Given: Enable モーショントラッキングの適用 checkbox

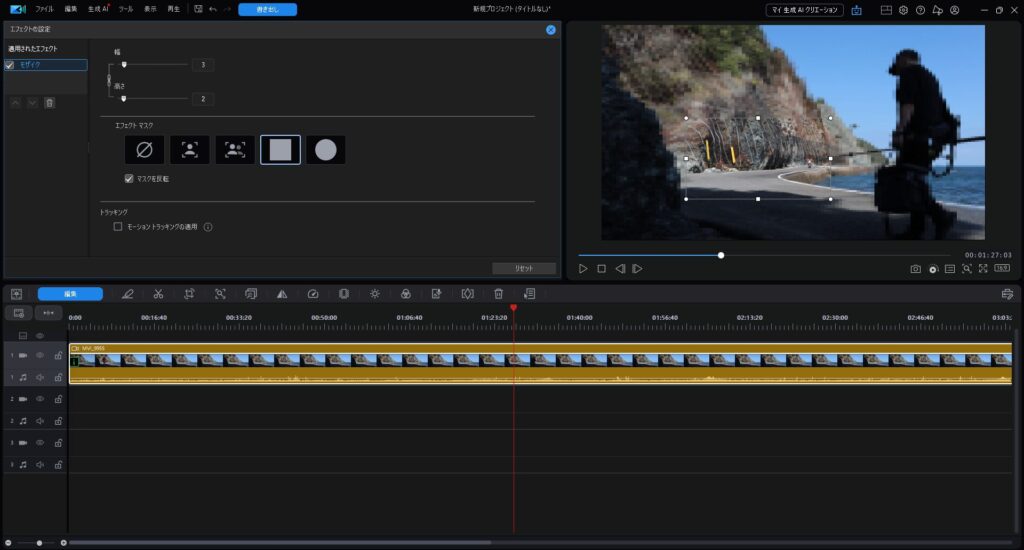Looking at the screenshot, I should tap(118, 227).
